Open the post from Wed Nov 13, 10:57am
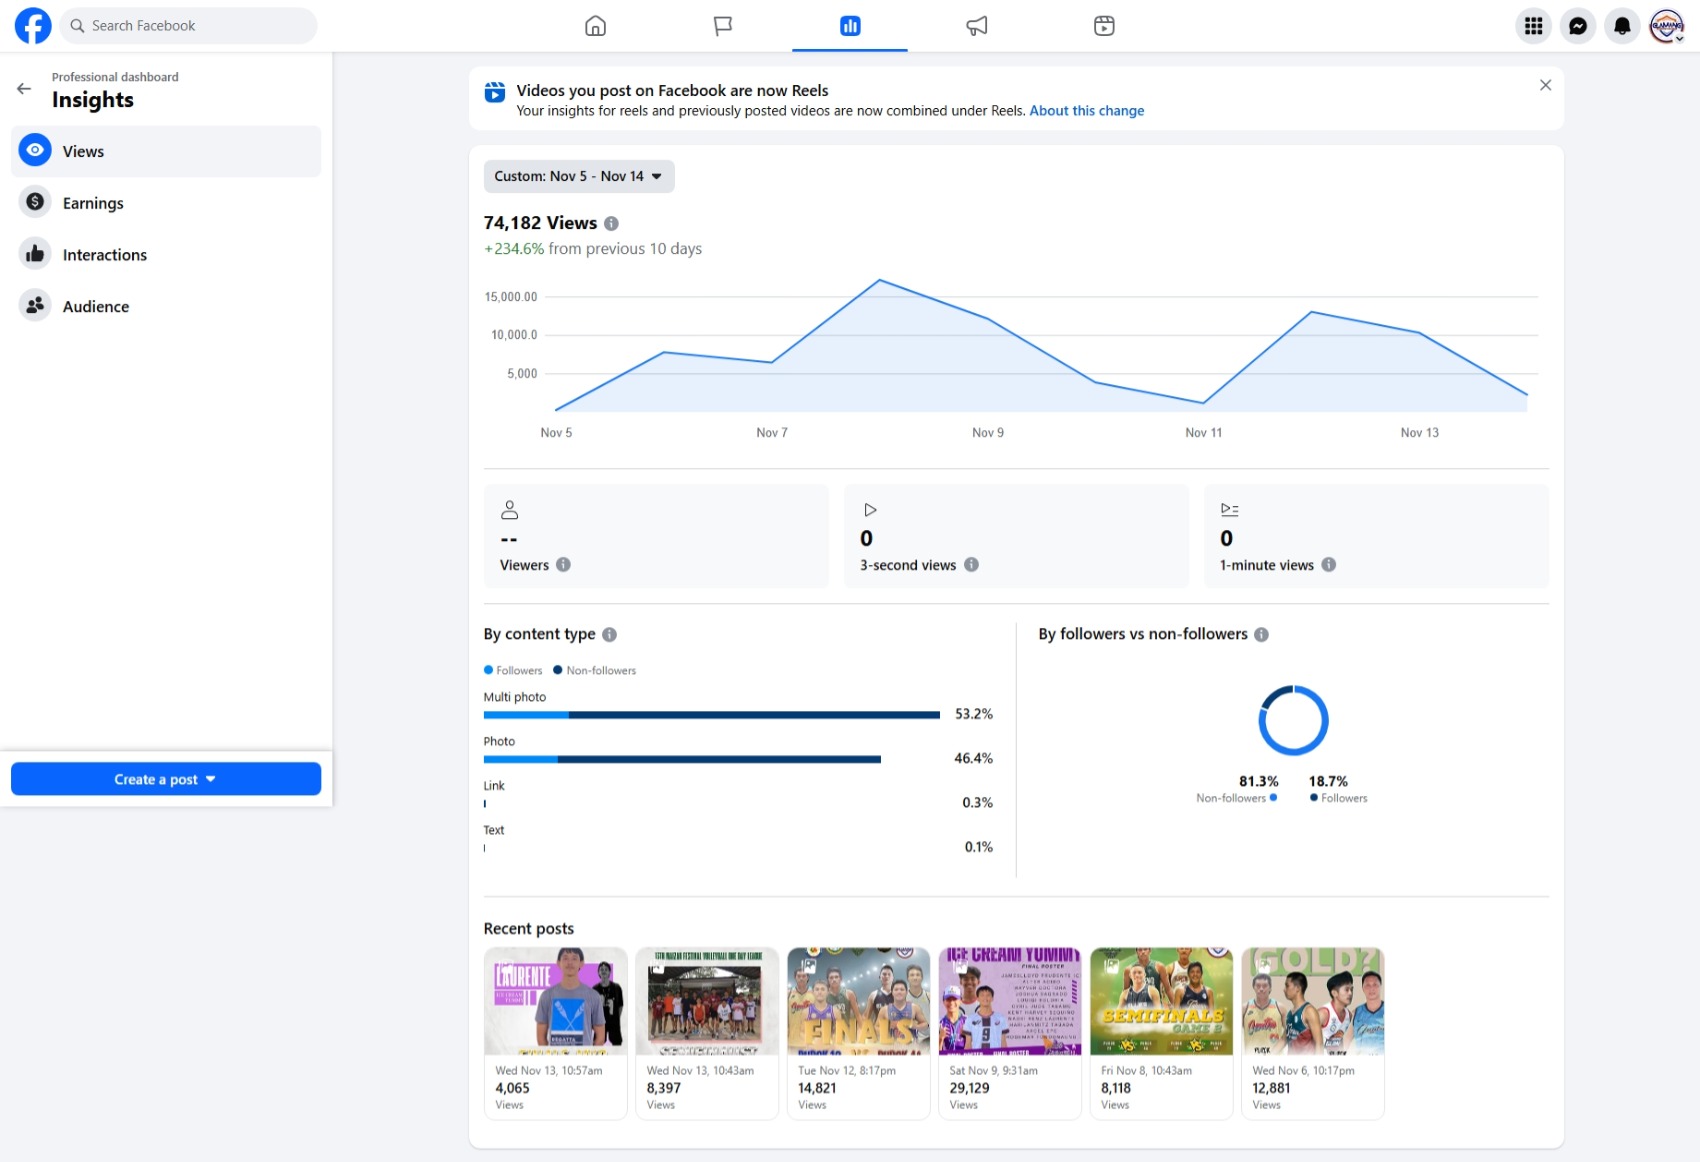The image size is (1700, 1162). pyautogui.click(x=556, y=1033)
